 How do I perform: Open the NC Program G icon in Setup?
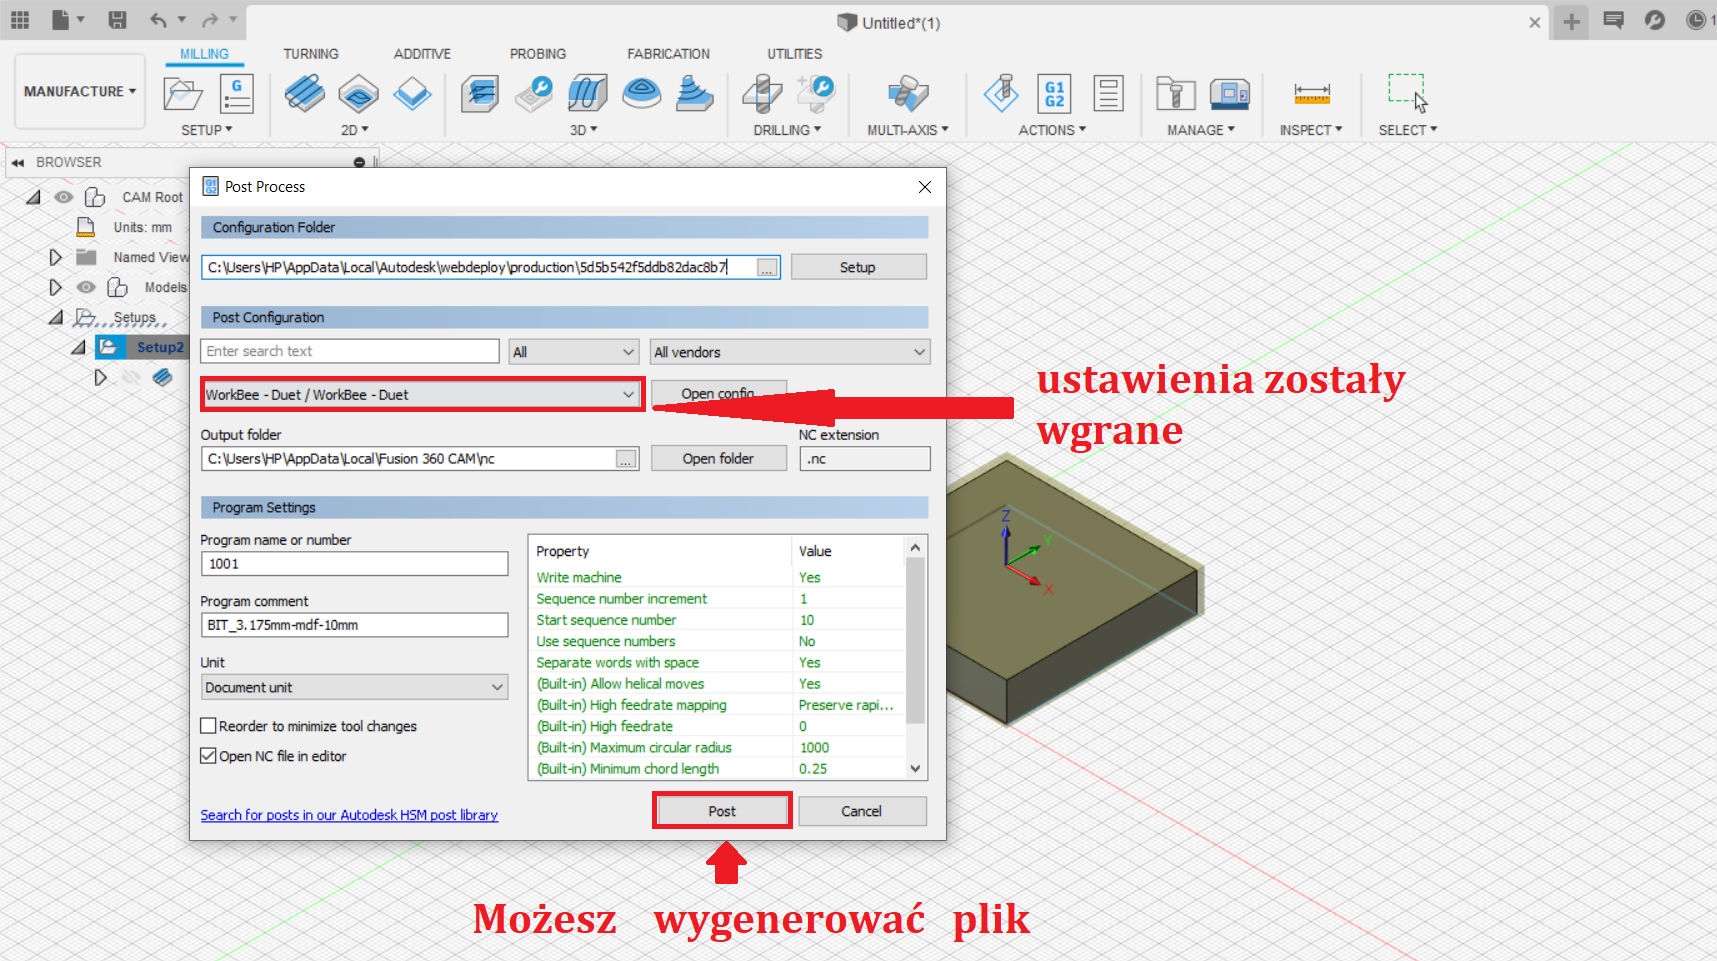click(237, 94)
